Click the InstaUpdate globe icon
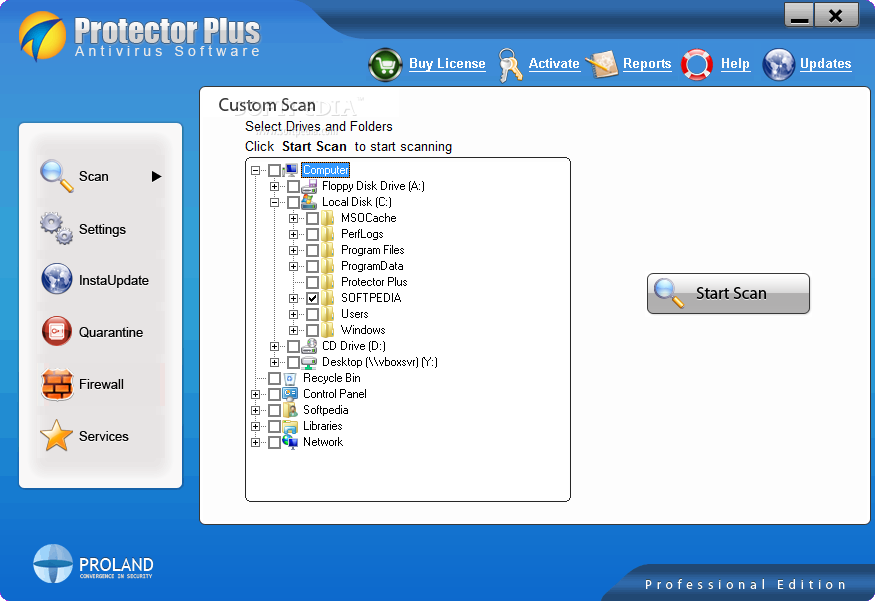The image size is (875, 601). tap(56, 279)
